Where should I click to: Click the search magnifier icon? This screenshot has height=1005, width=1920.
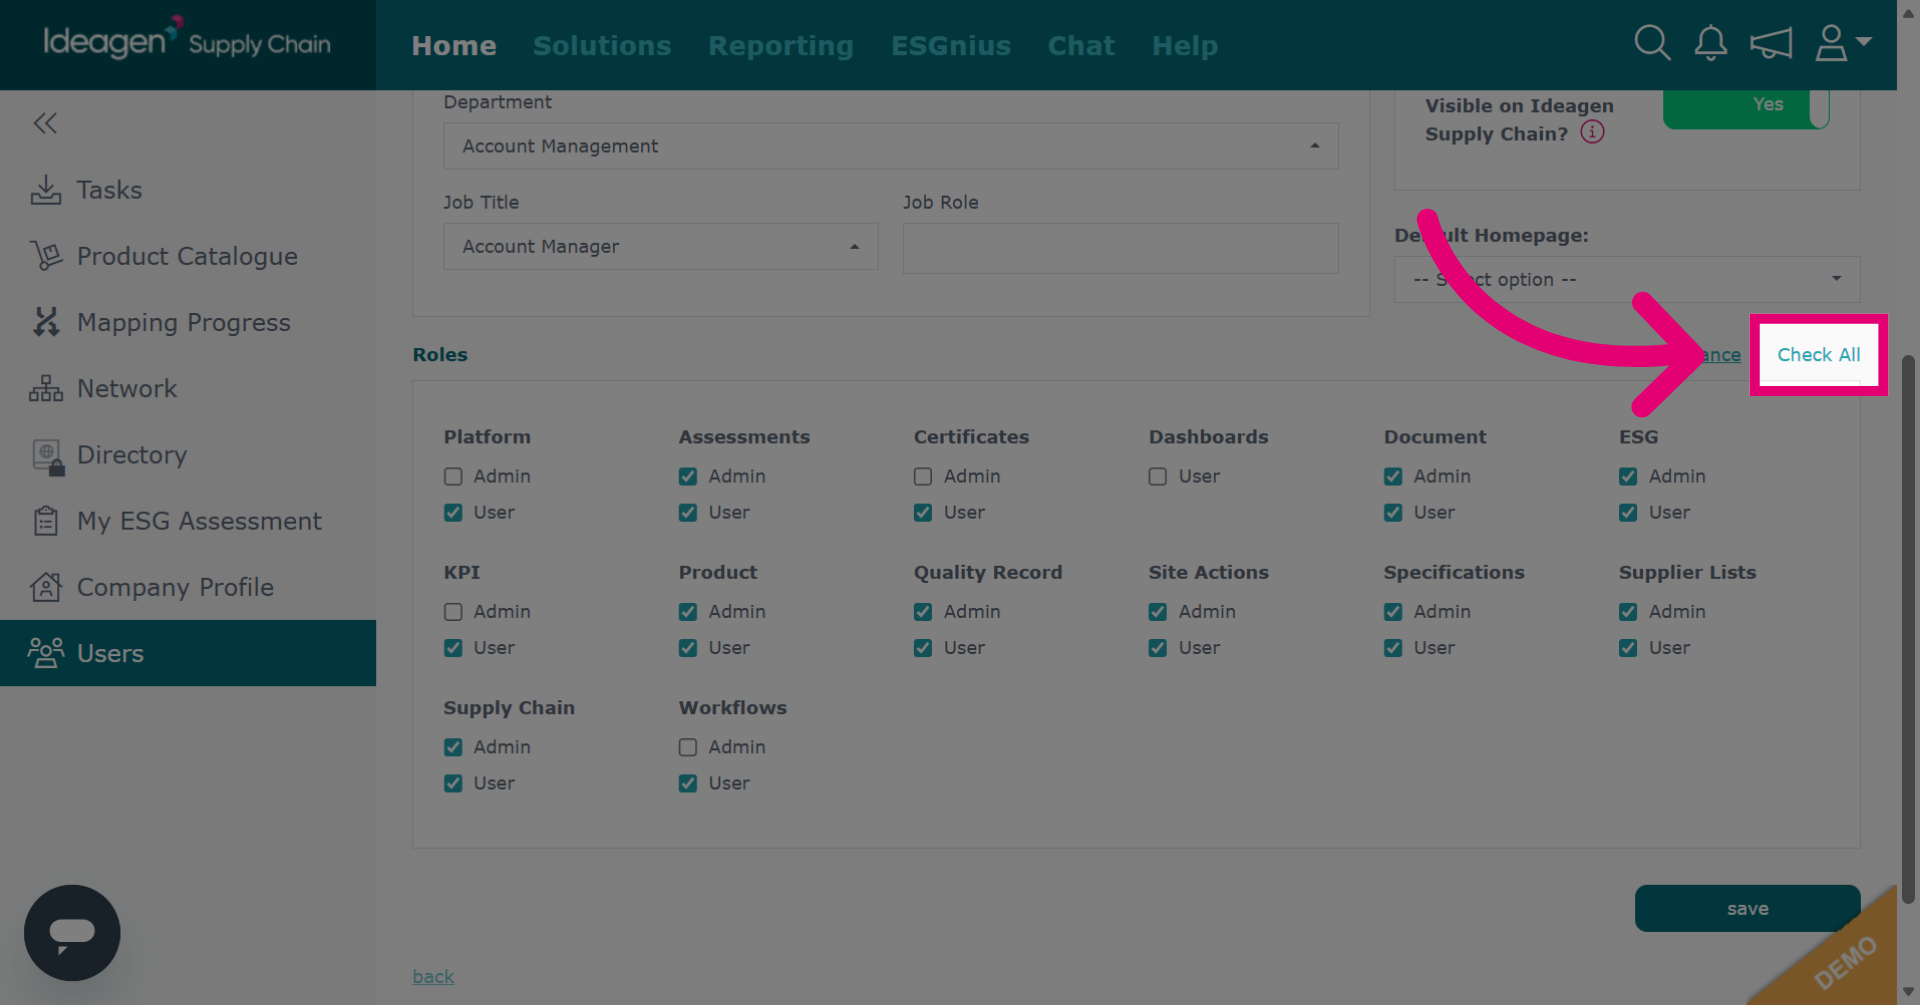click(x=1652, y=43)
